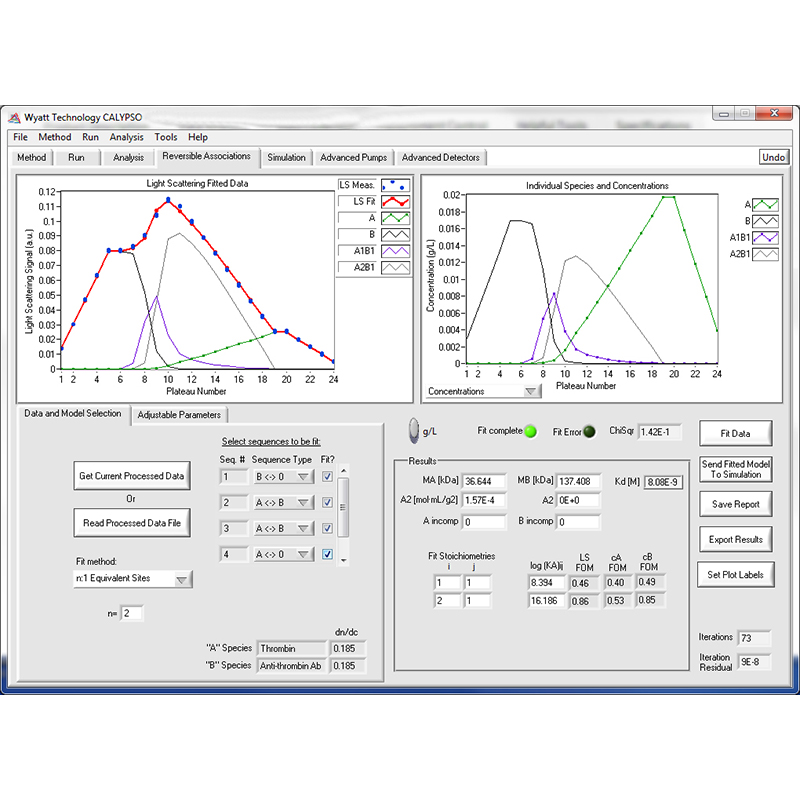Screen dimensions: 800x800
Task: Open the File menu
Action: point(20,137)
